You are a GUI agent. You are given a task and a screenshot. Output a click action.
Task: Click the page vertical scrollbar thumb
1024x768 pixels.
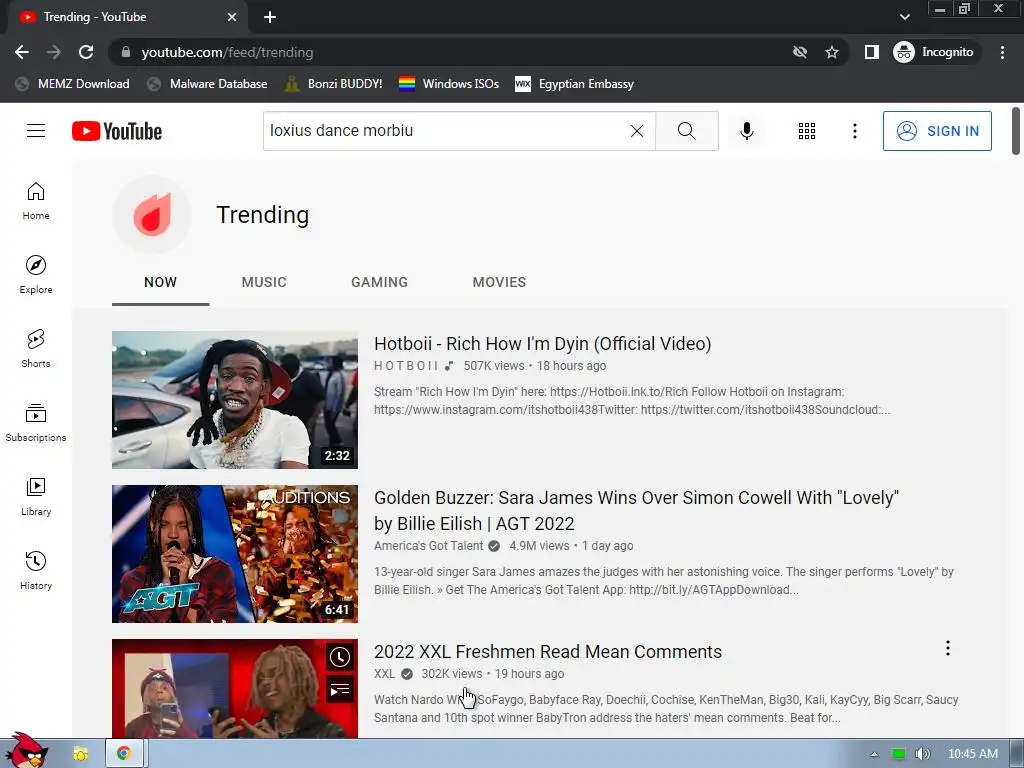1016,131
